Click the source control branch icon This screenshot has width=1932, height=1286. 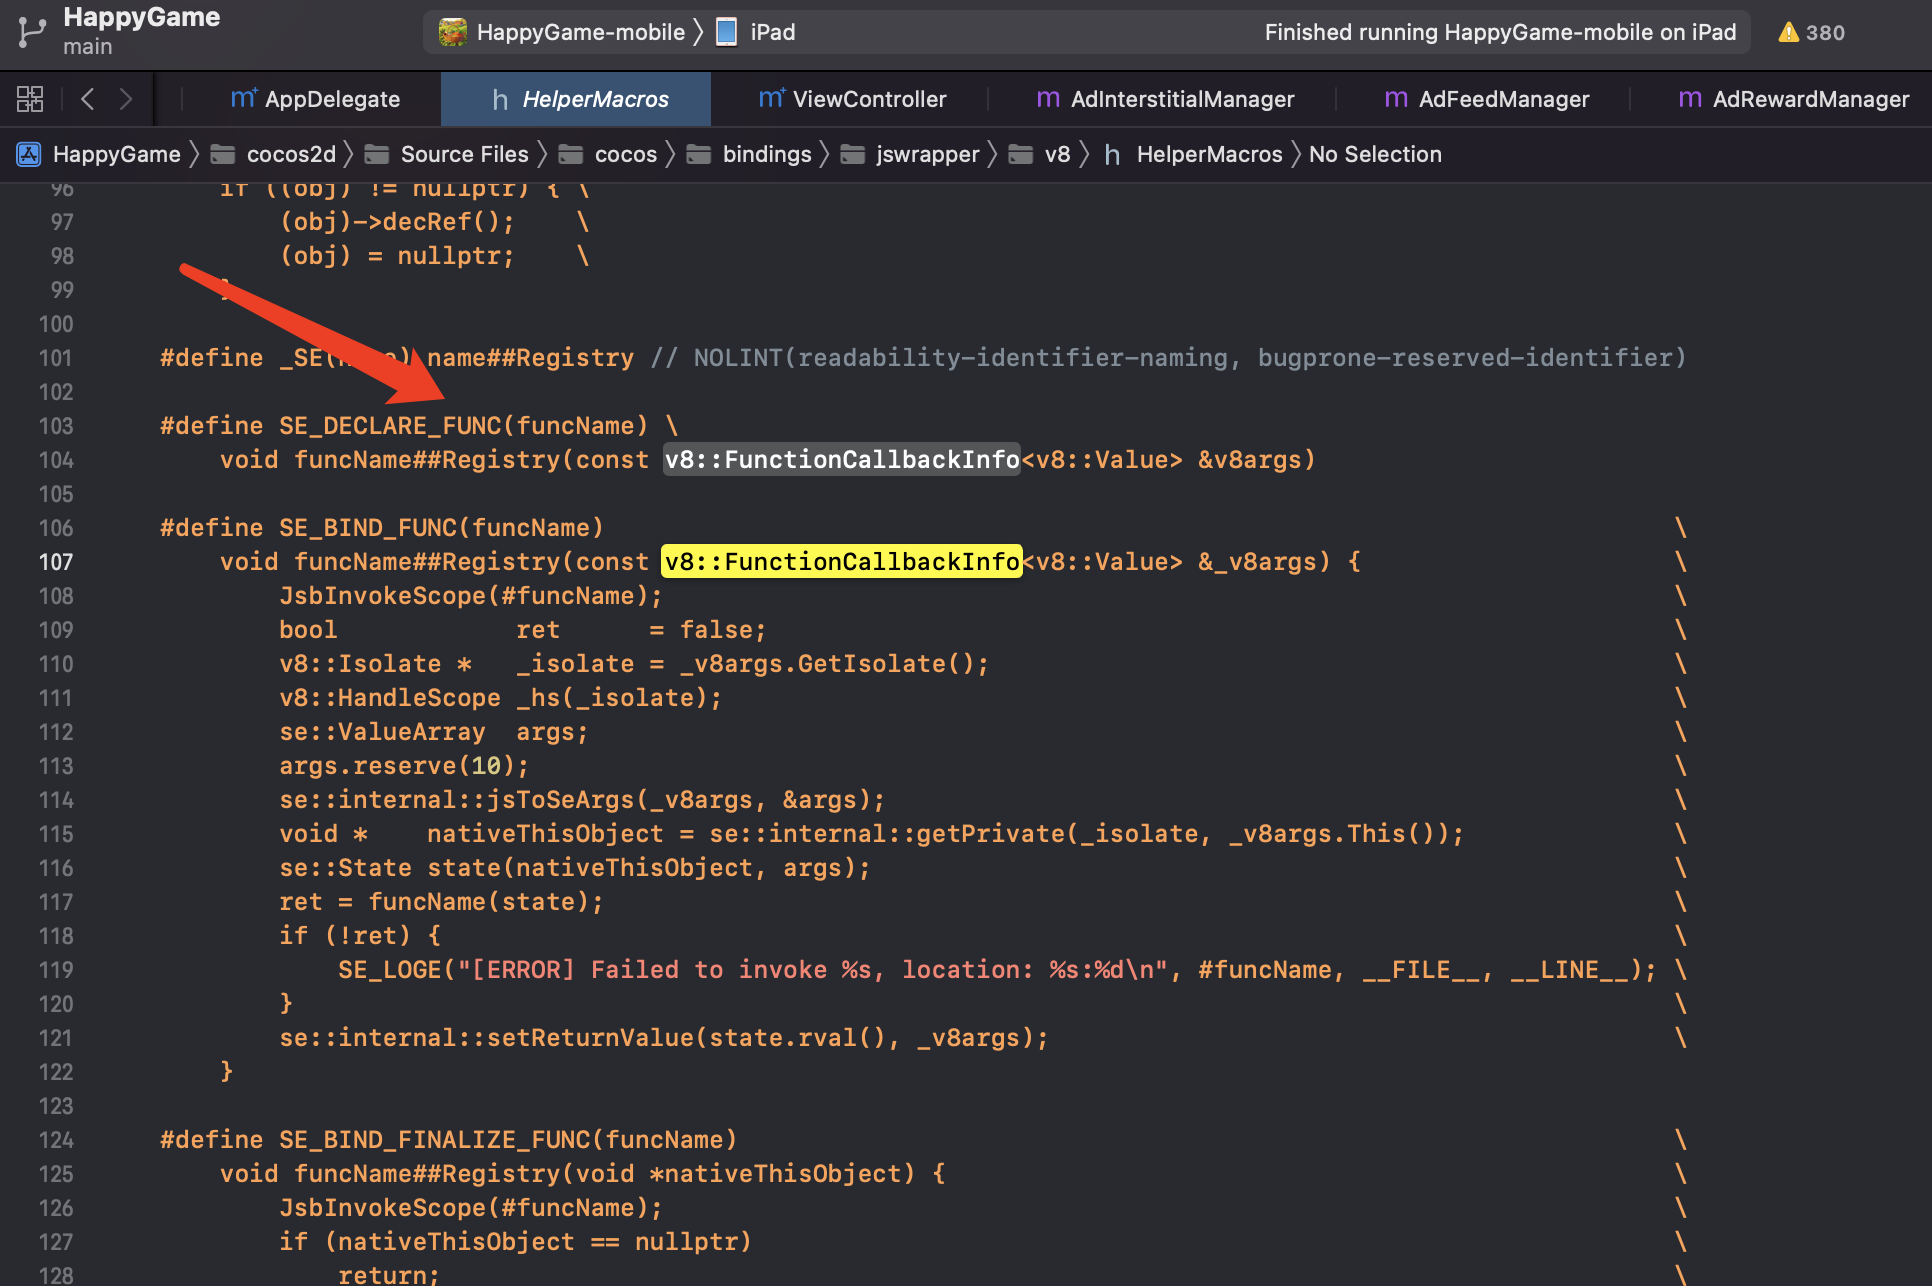(x=32, y=32)
